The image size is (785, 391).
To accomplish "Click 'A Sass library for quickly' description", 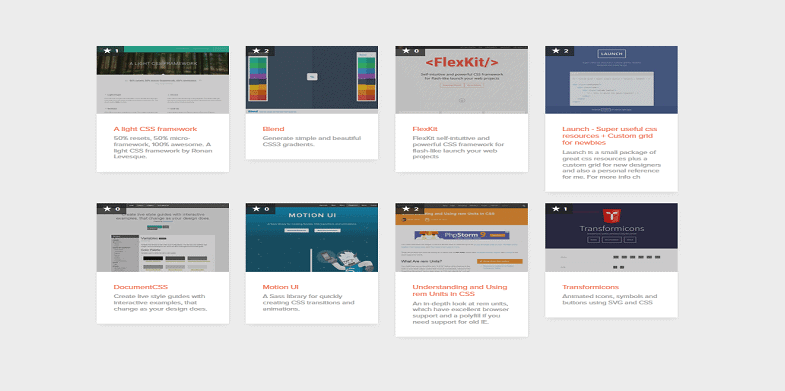I will click(308, 302).
